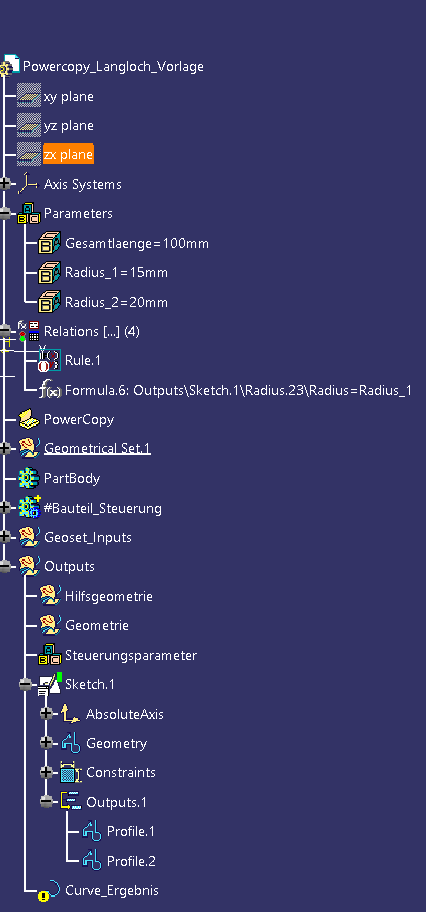Select the highlighted zx plane item
426x912 pixels.
pos(68,155)
